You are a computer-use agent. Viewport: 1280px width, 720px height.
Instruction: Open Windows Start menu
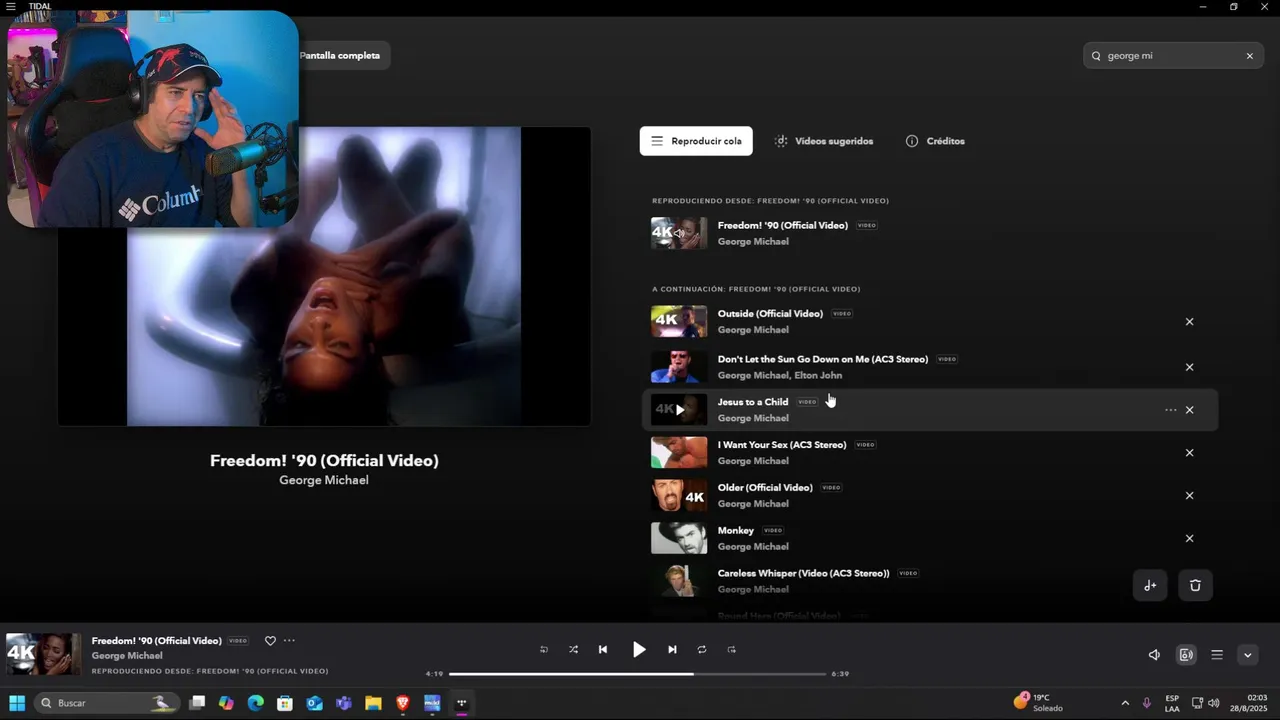17,703
